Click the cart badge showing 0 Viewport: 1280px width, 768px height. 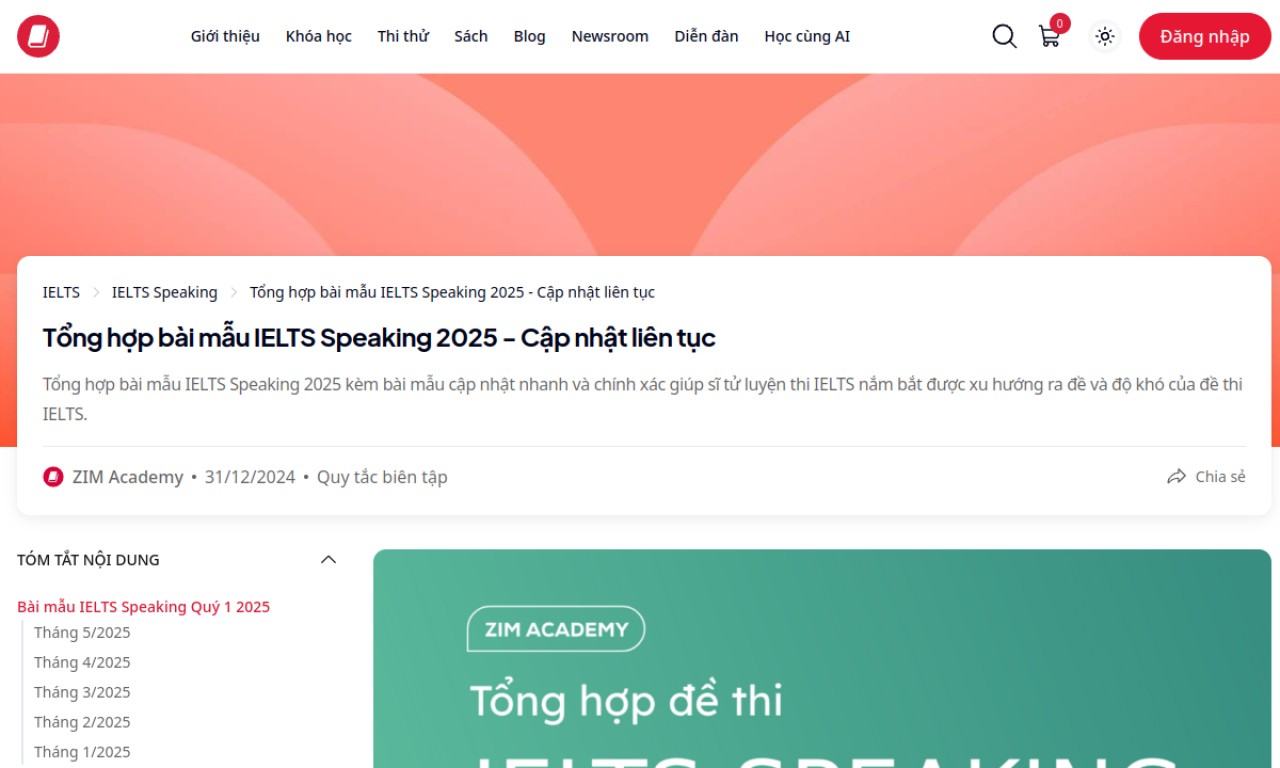pyautogui.click(x=1060, y=23)
